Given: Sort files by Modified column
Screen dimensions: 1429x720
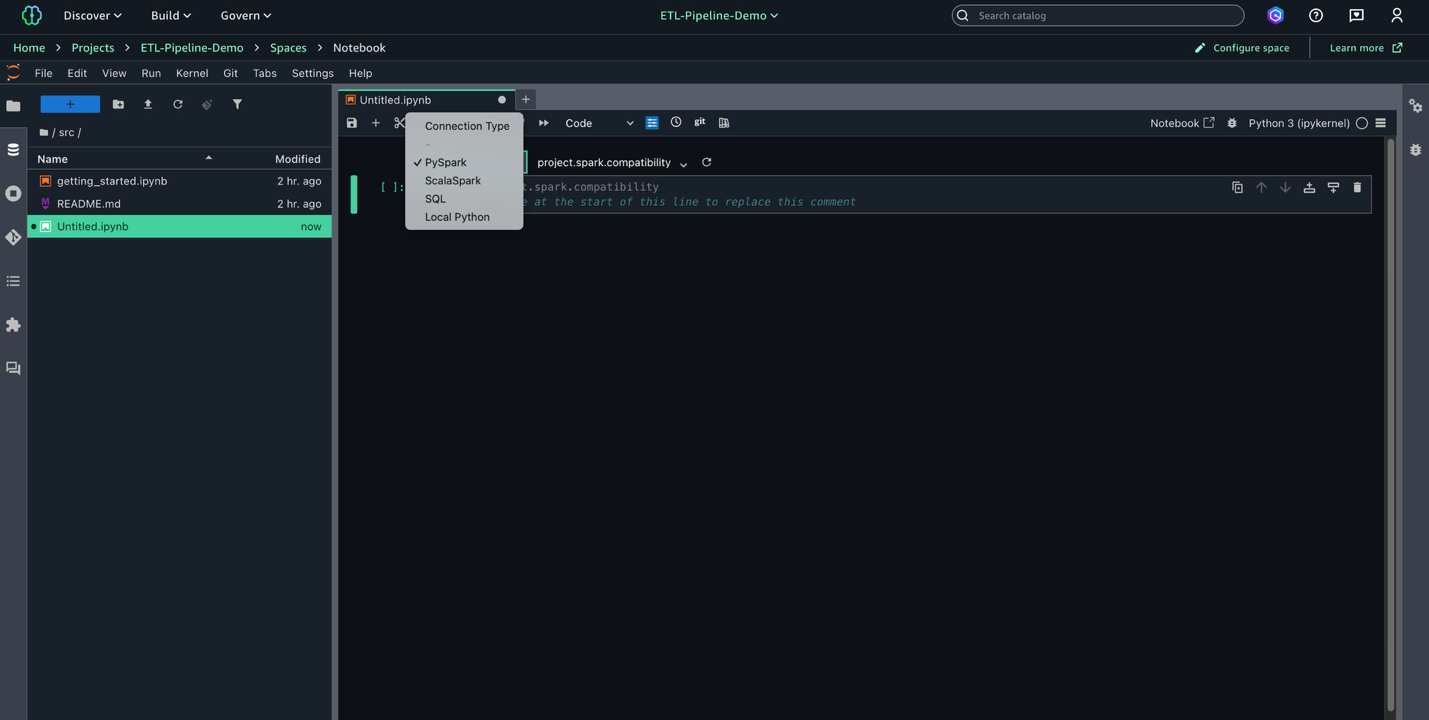Looking at the screenshot, I should pyautogui.click(x=298, y=159).
